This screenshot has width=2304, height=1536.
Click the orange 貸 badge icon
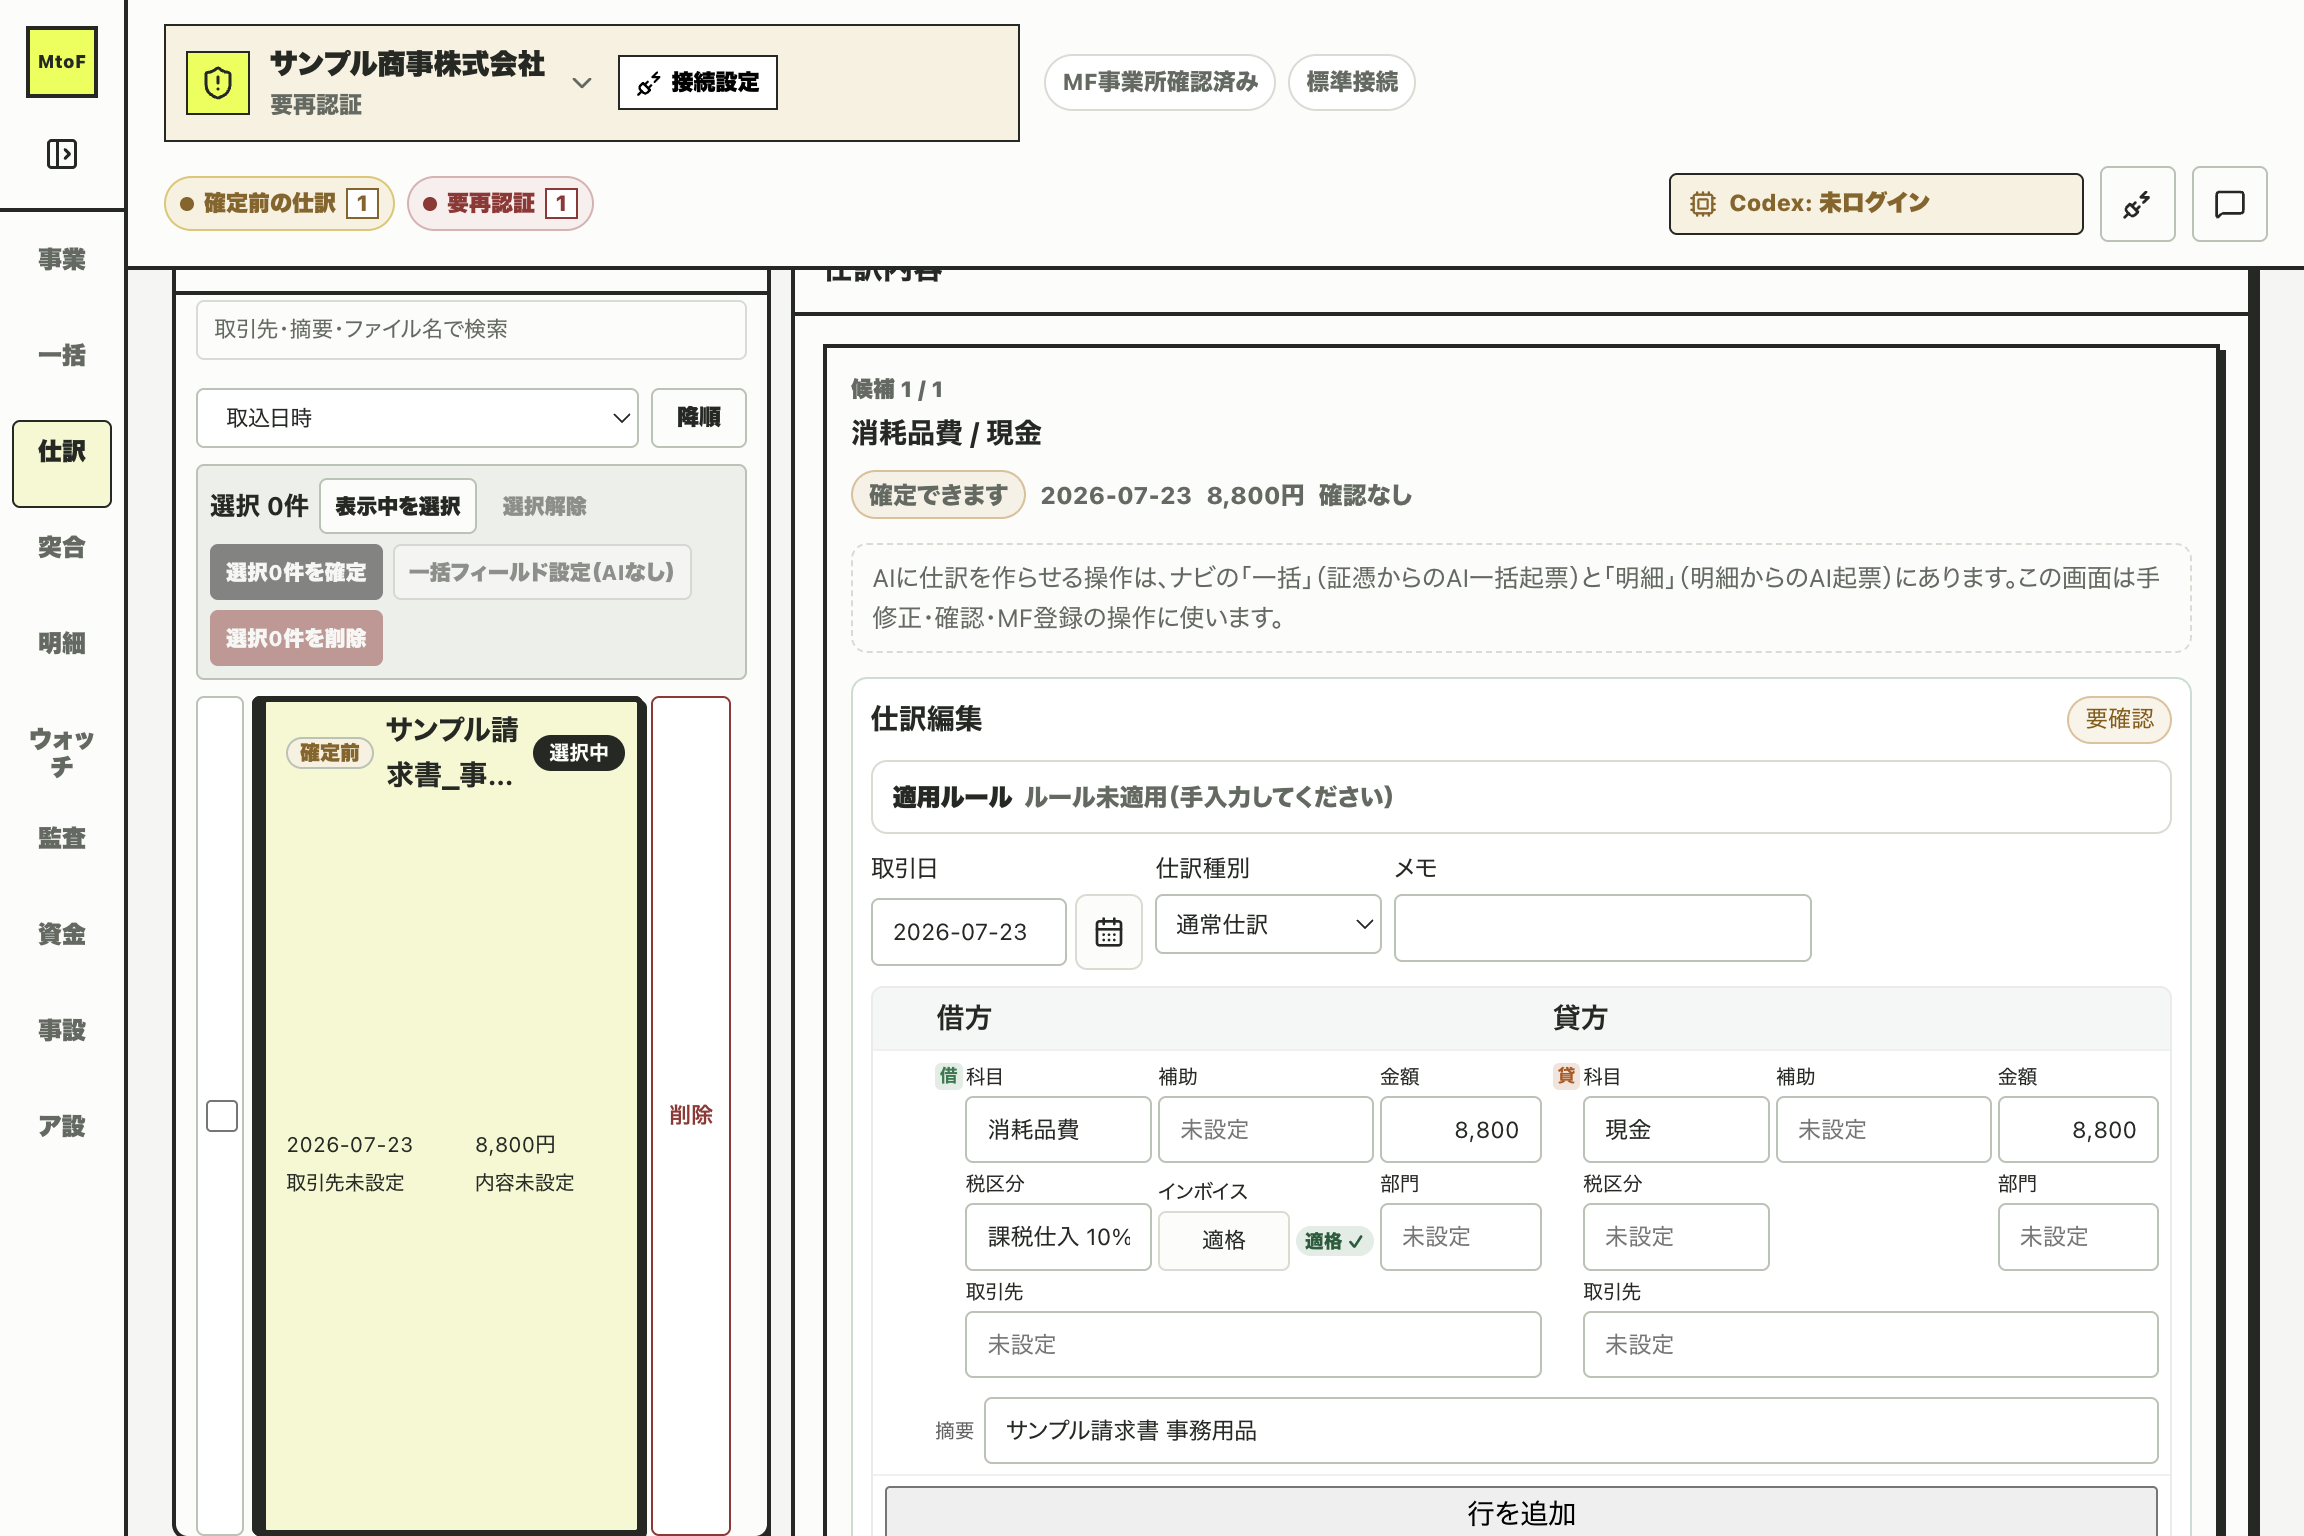pyautogui.click(x=1566, y=1076)
